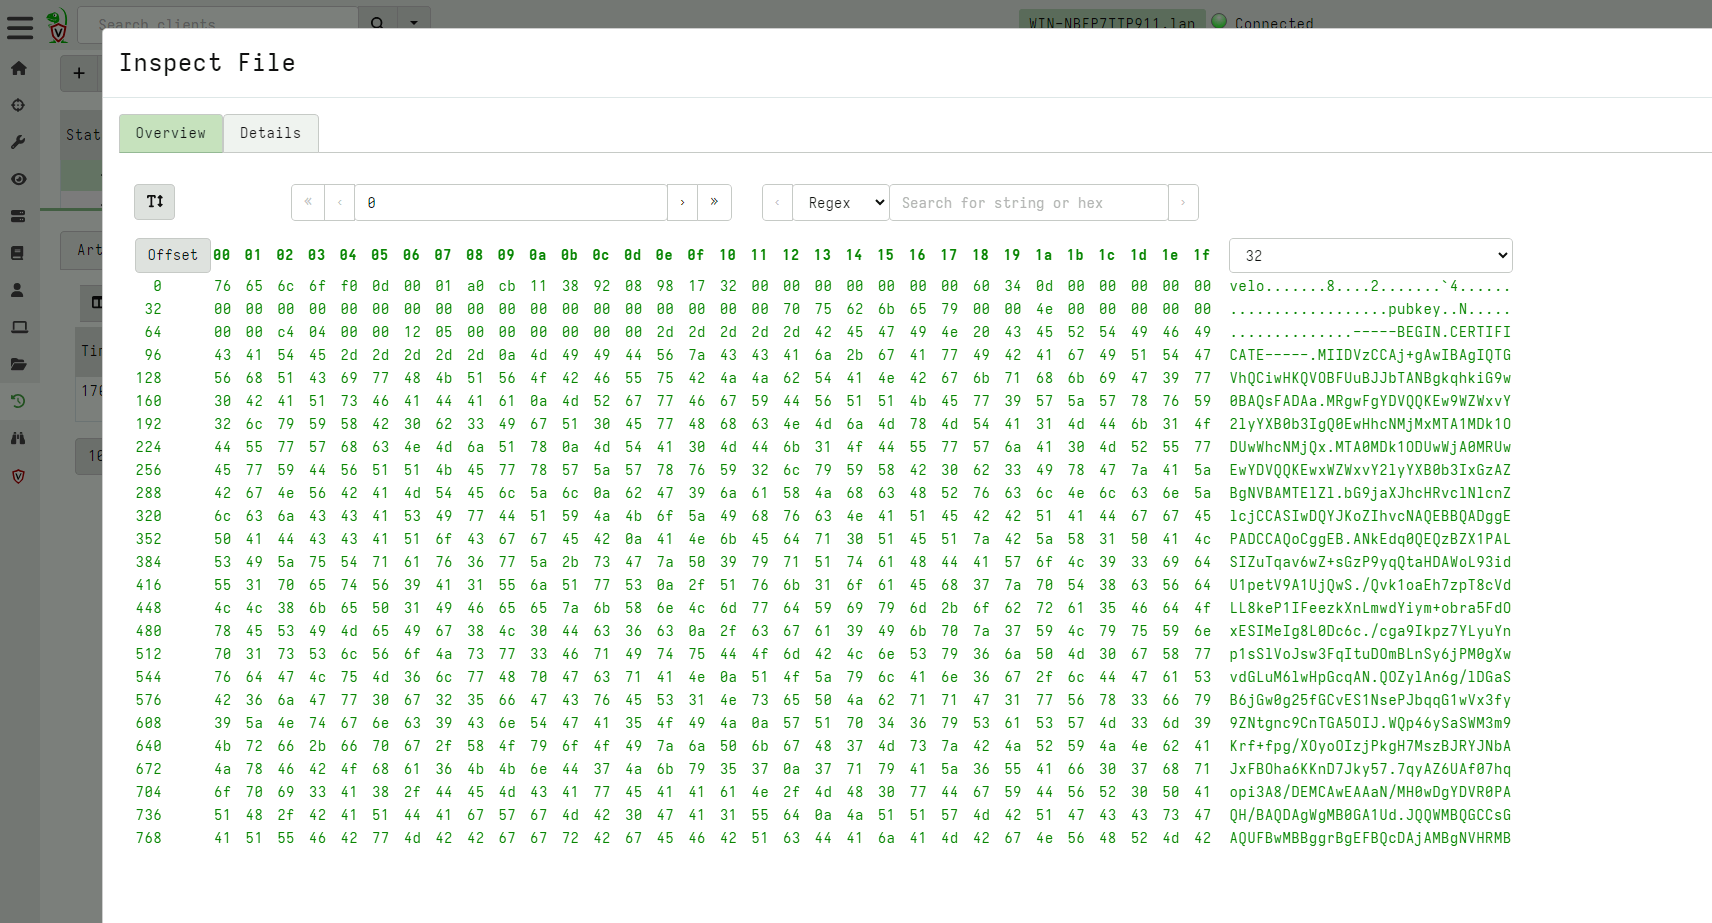Open the Home dashboard

click(18, 68)
